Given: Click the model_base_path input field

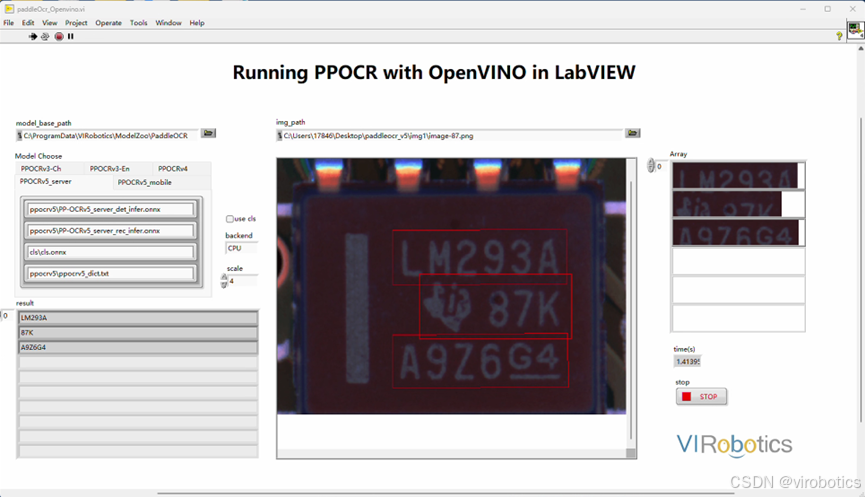Looking at the screenshot, I should pos(107,136).
